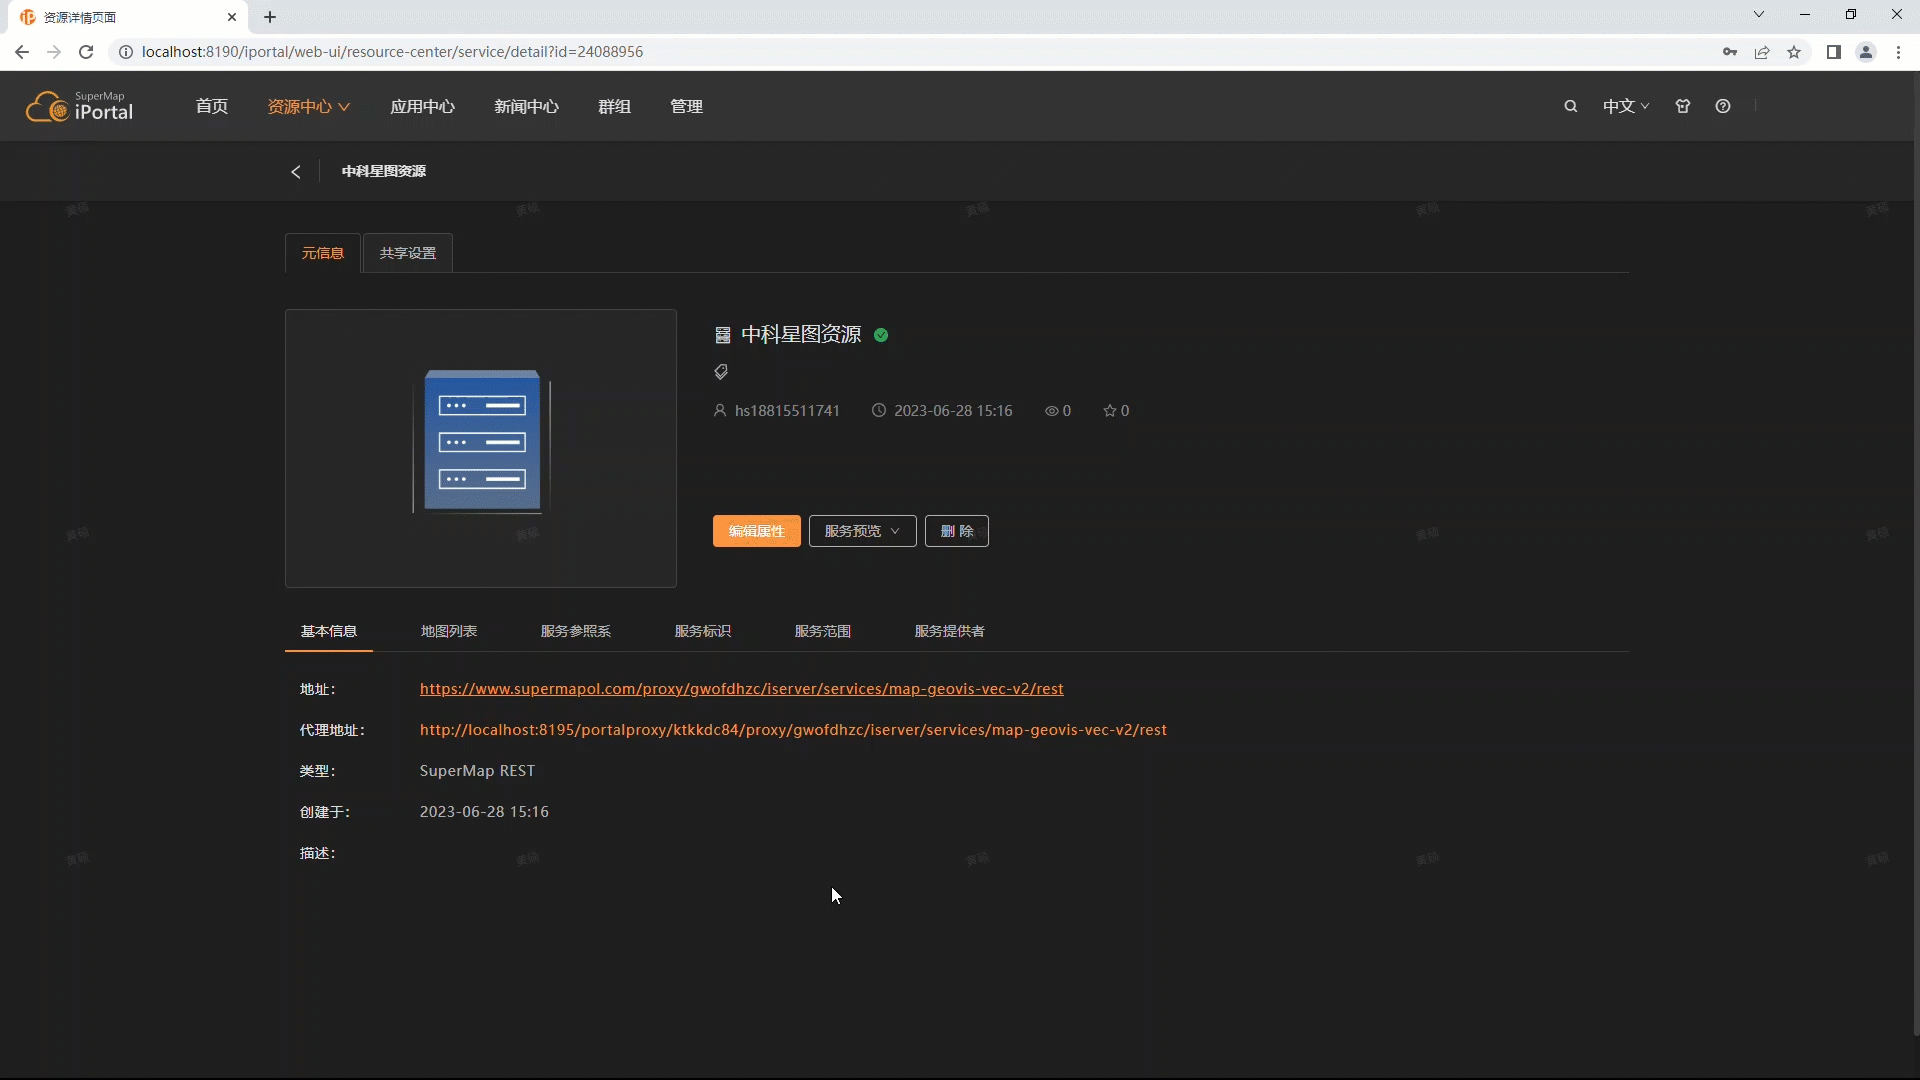Go to 首页 in navigation bar

pos(212,106)
